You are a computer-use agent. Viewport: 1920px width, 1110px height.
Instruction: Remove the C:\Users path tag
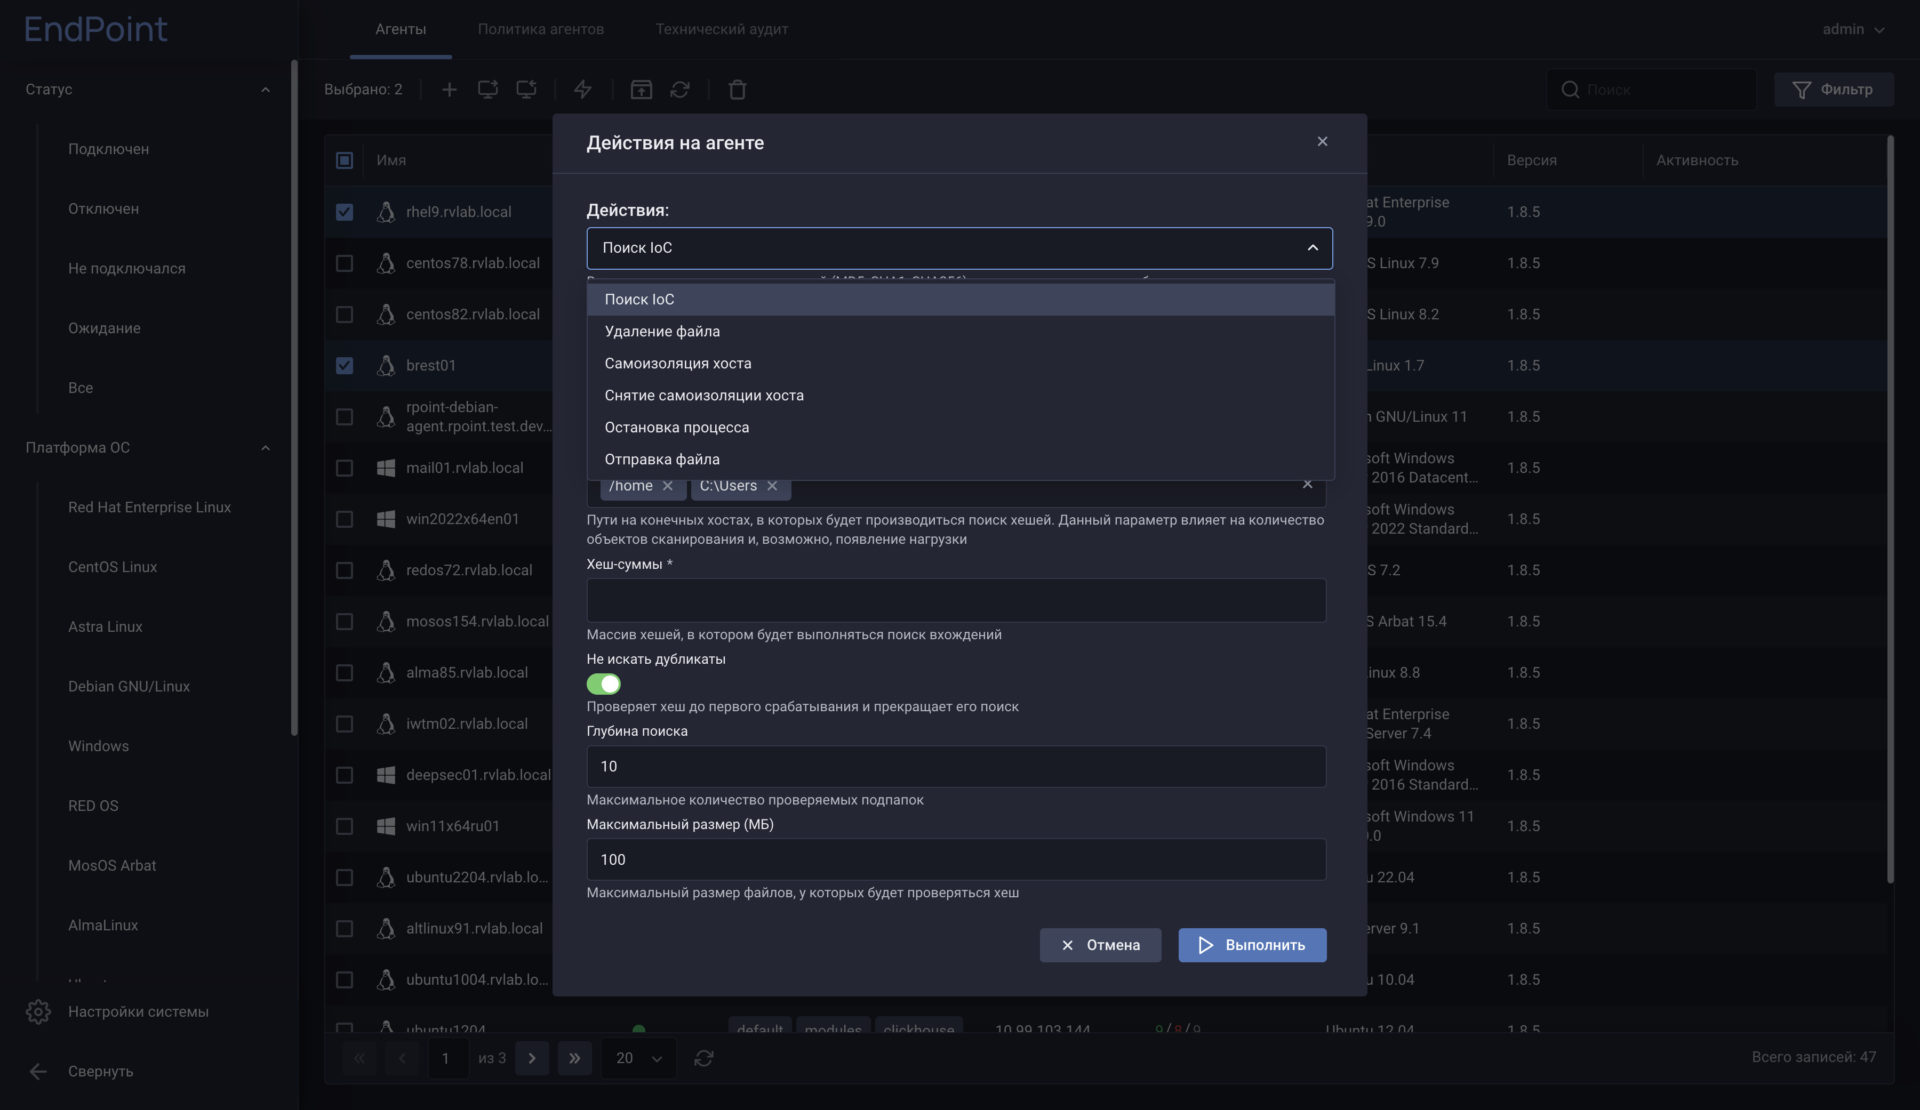point(772,486)
